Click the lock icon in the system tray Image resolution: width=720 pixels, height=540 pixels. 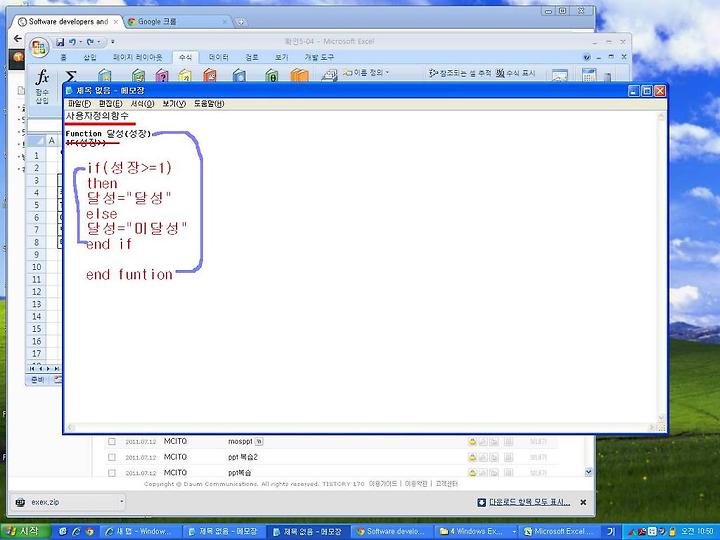(672, 532)
